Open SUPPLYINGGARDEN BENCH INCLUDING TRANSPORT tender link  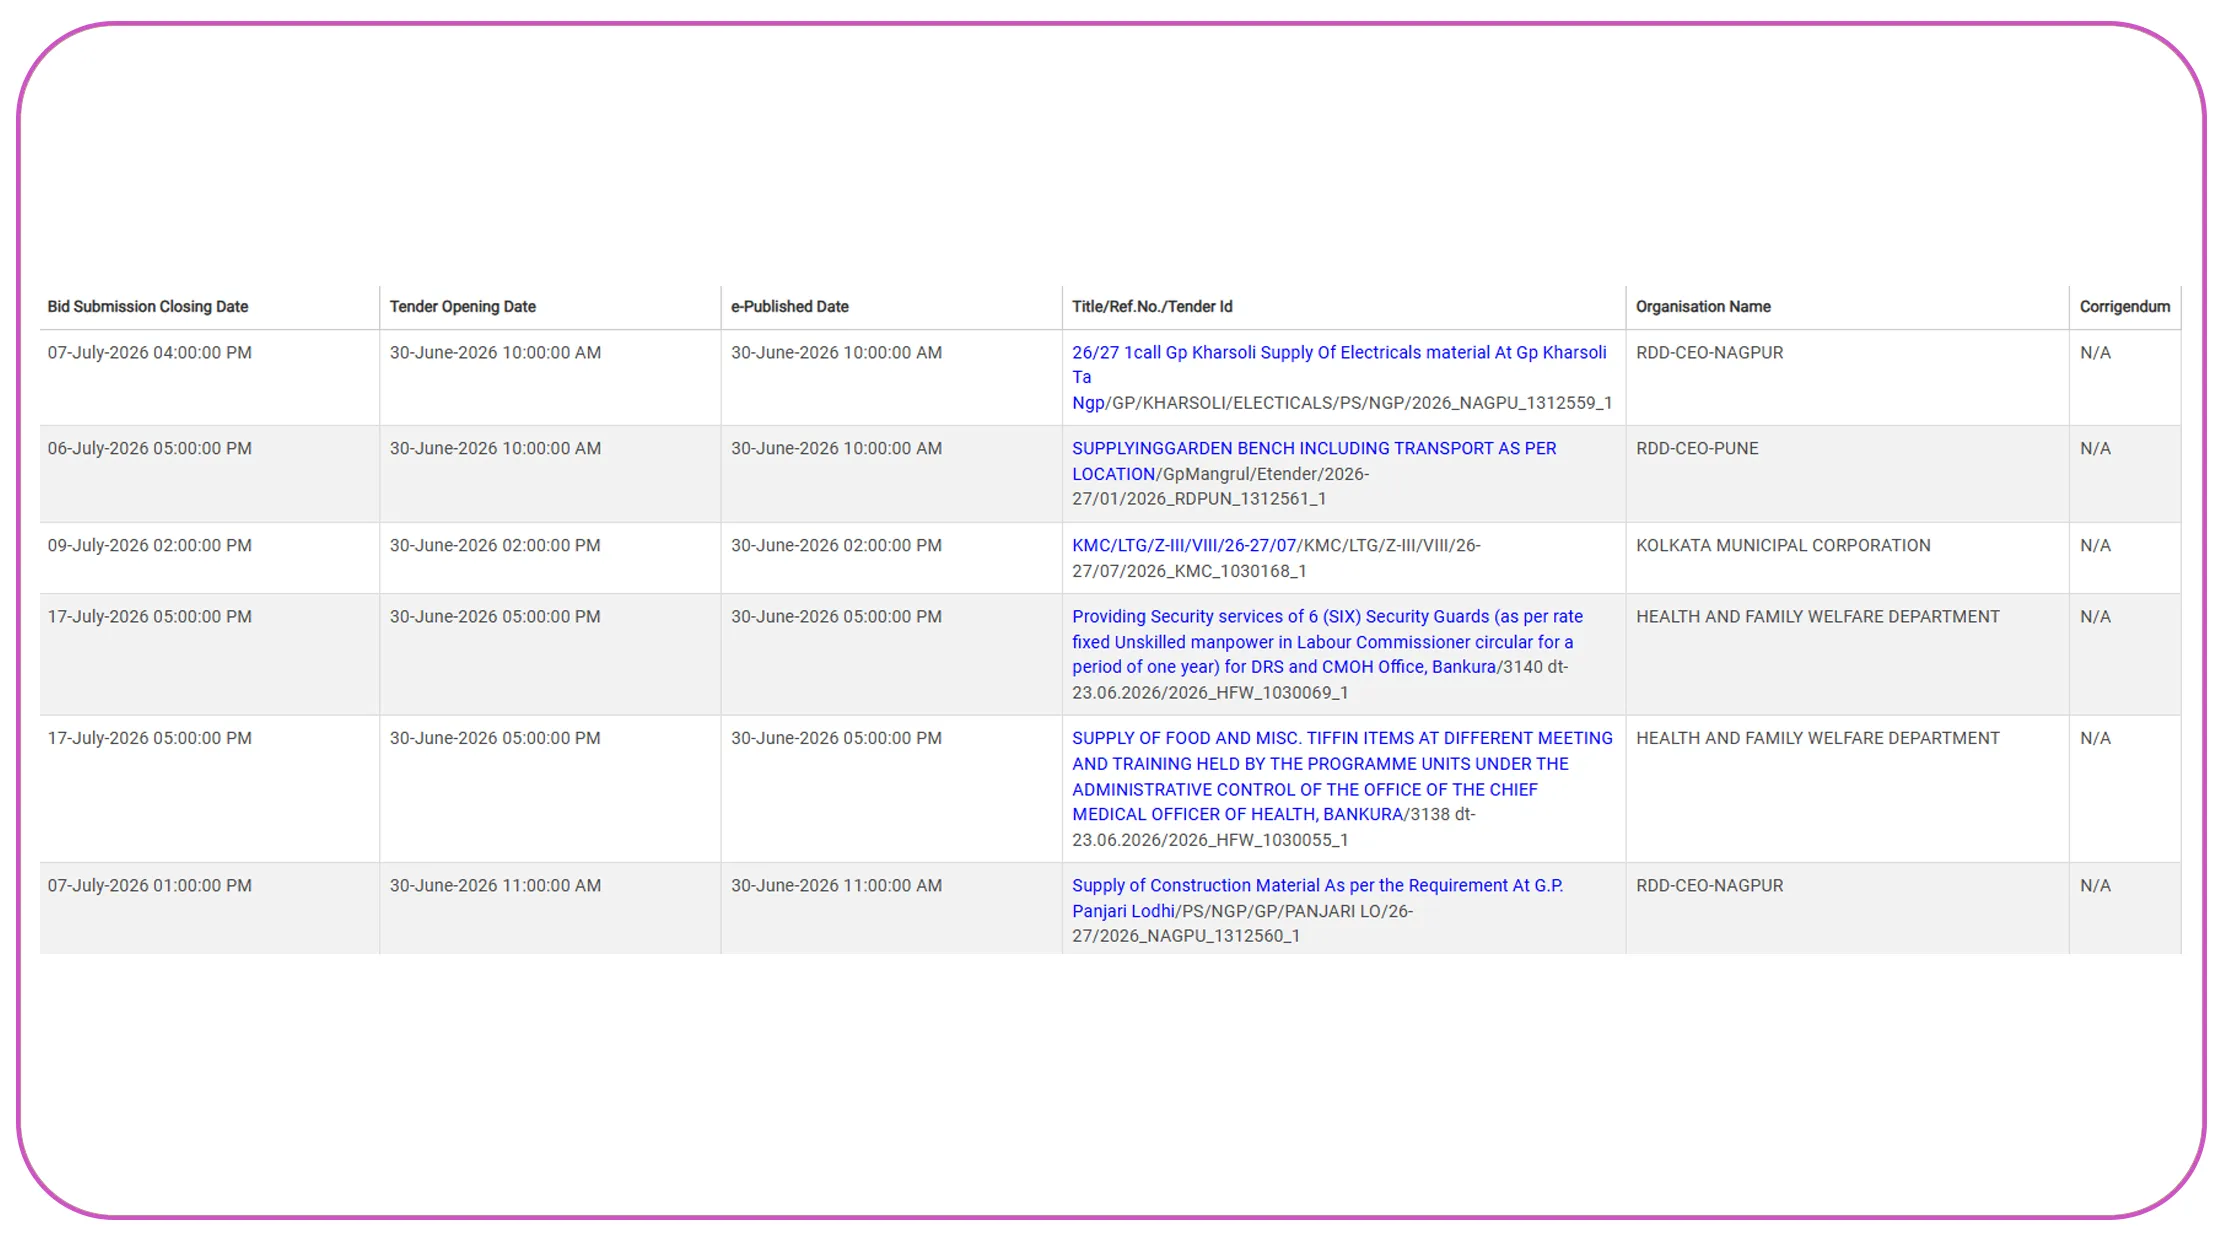[x=1314, y=461]
